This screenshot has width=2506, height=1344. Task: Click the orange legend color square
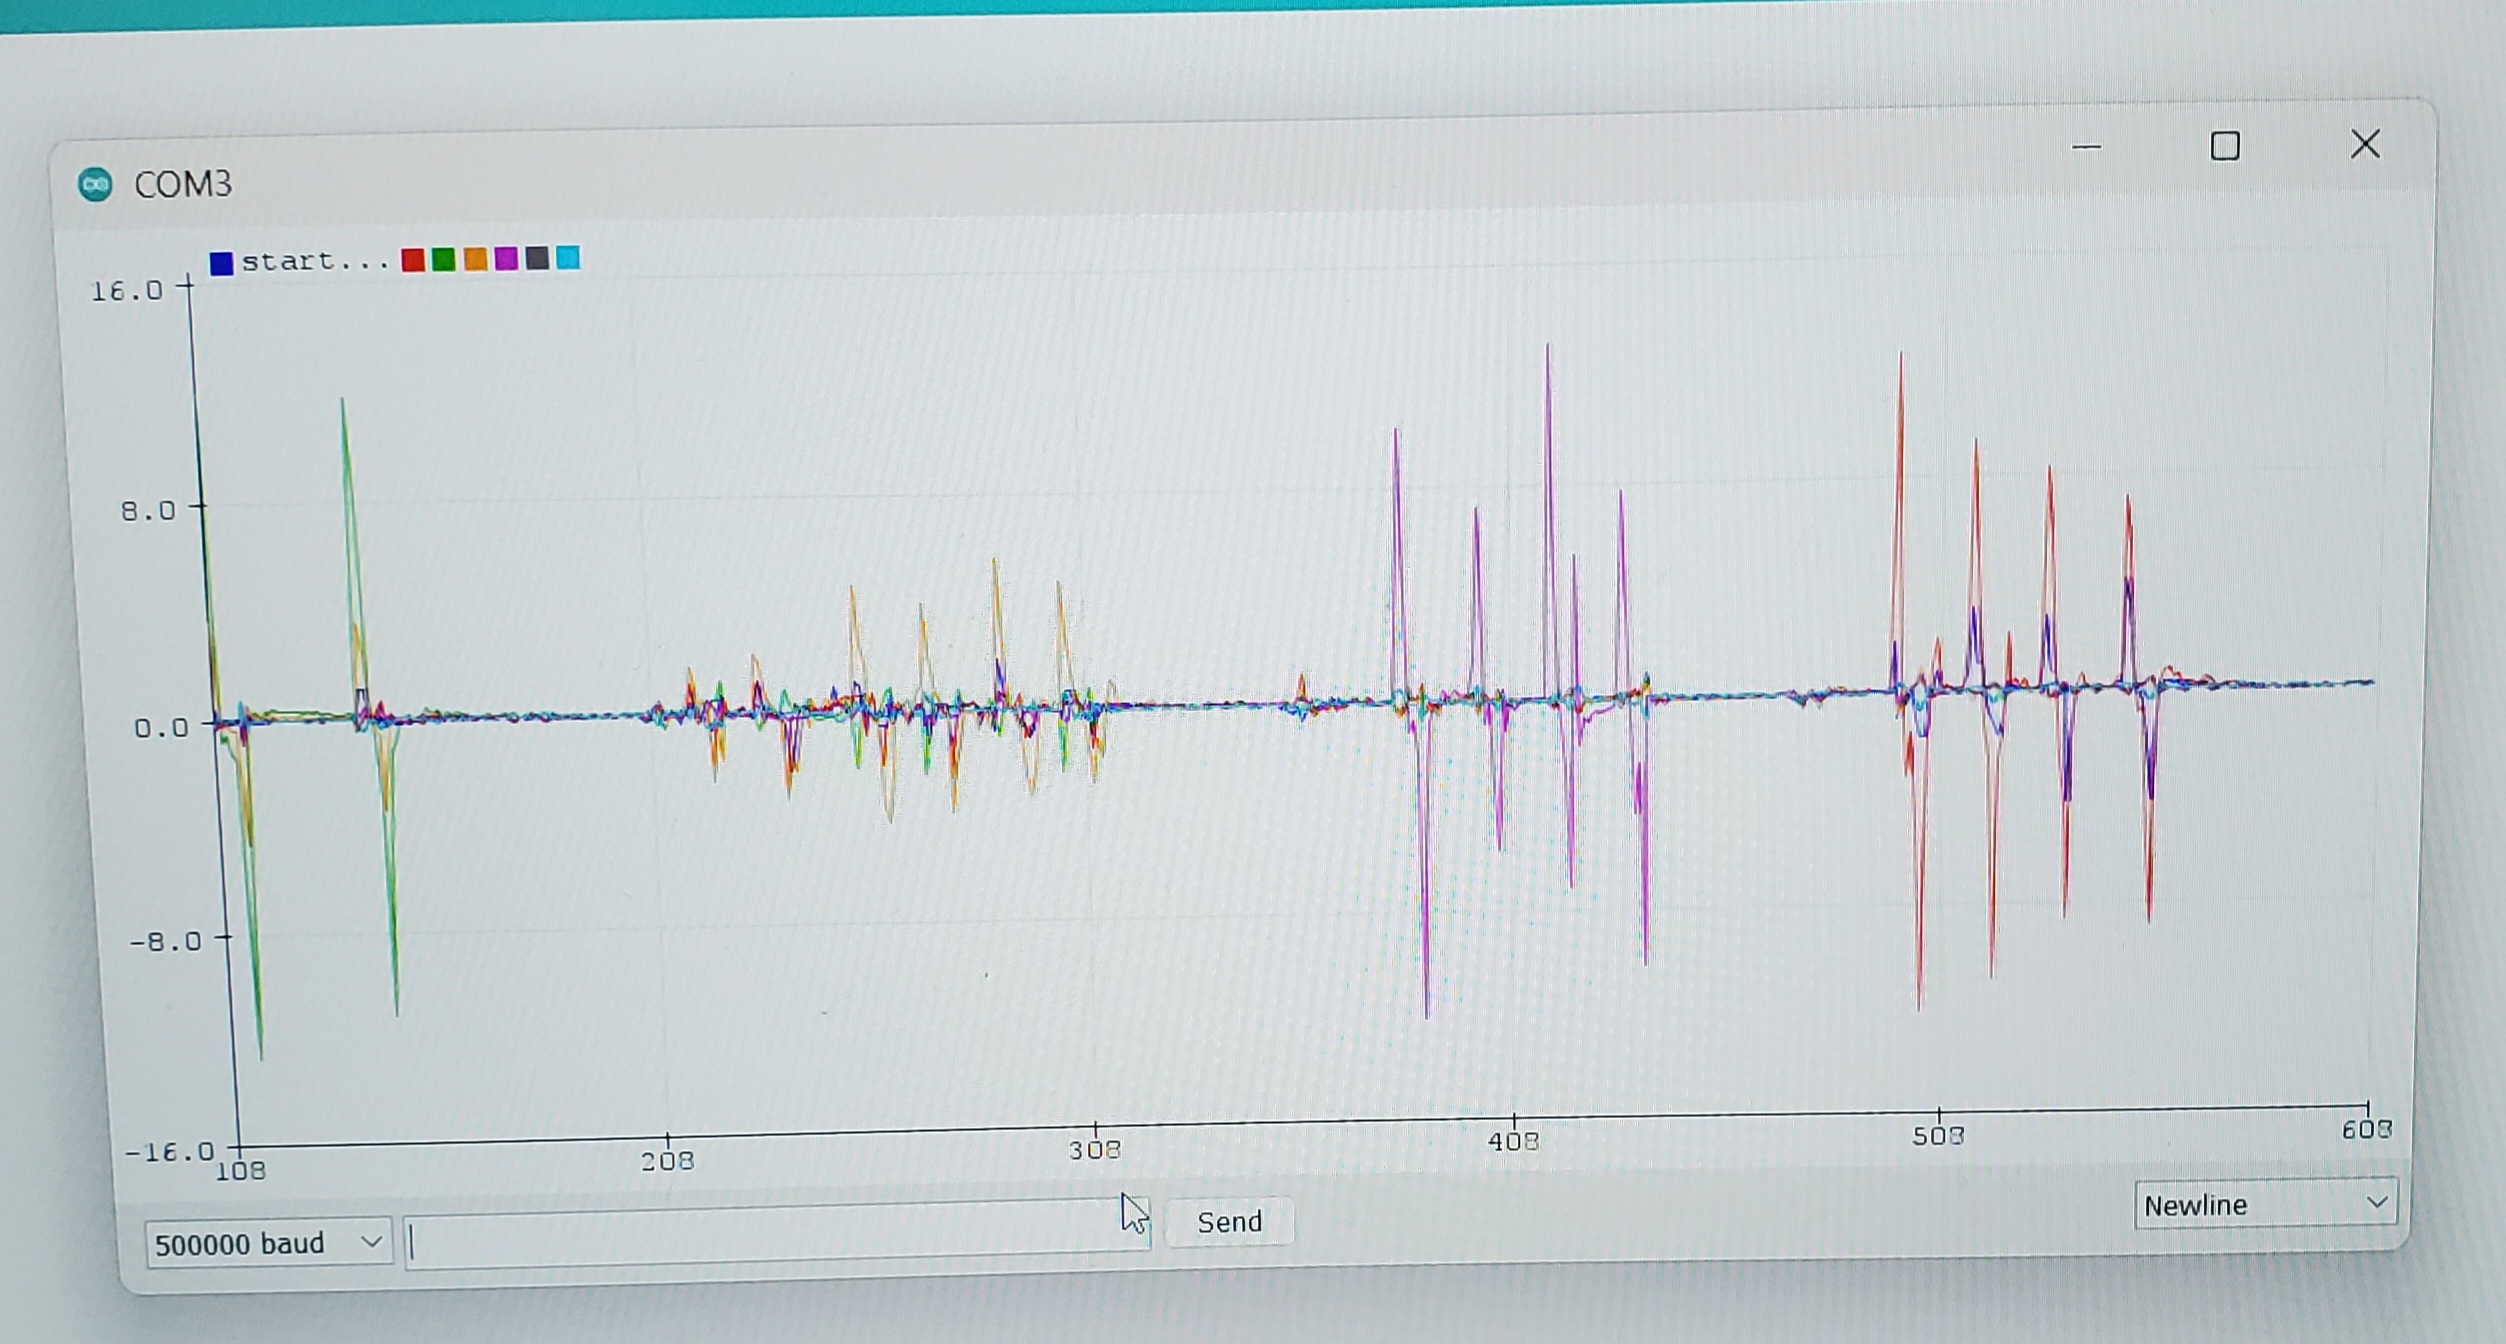pyautogui.click(x=475, y=260)
